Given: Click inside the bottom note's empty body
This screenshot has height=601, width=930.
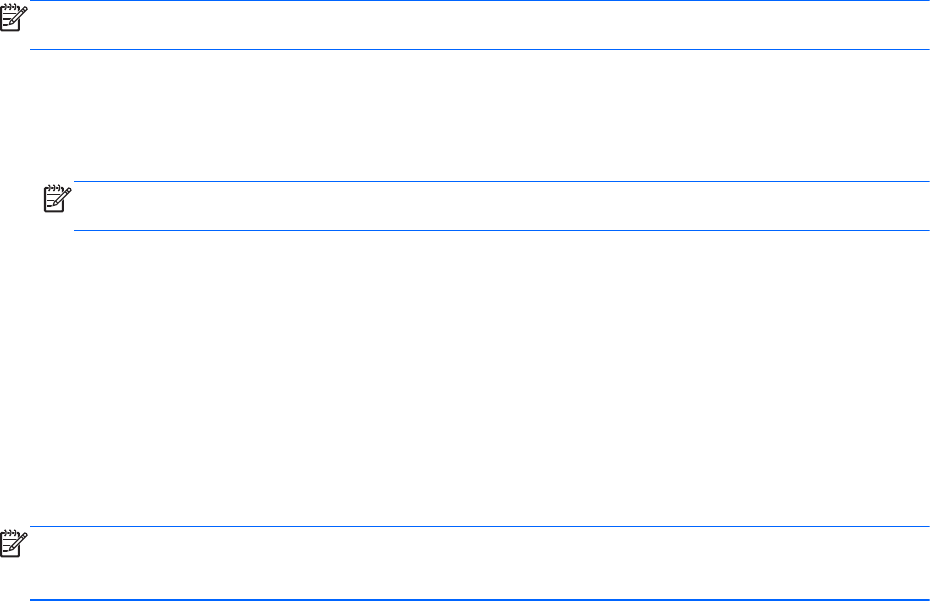Looking at the screenshot, I should coord(480,564).
